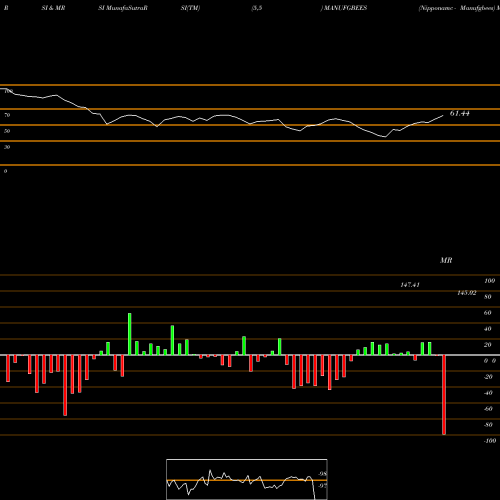Open the mini overview chart thumbnail
Image resolution: width=500 pixels, height=500 pixels.
(247, 479)
